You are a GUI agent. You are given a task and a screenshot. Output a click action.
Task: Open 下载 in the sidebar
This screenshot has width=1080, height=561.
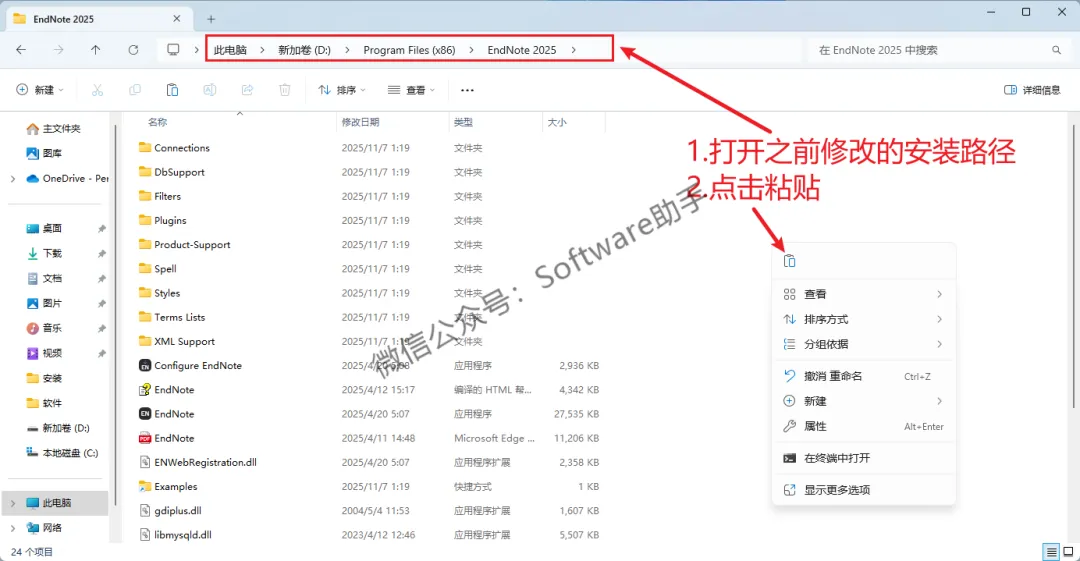(44, 254)
